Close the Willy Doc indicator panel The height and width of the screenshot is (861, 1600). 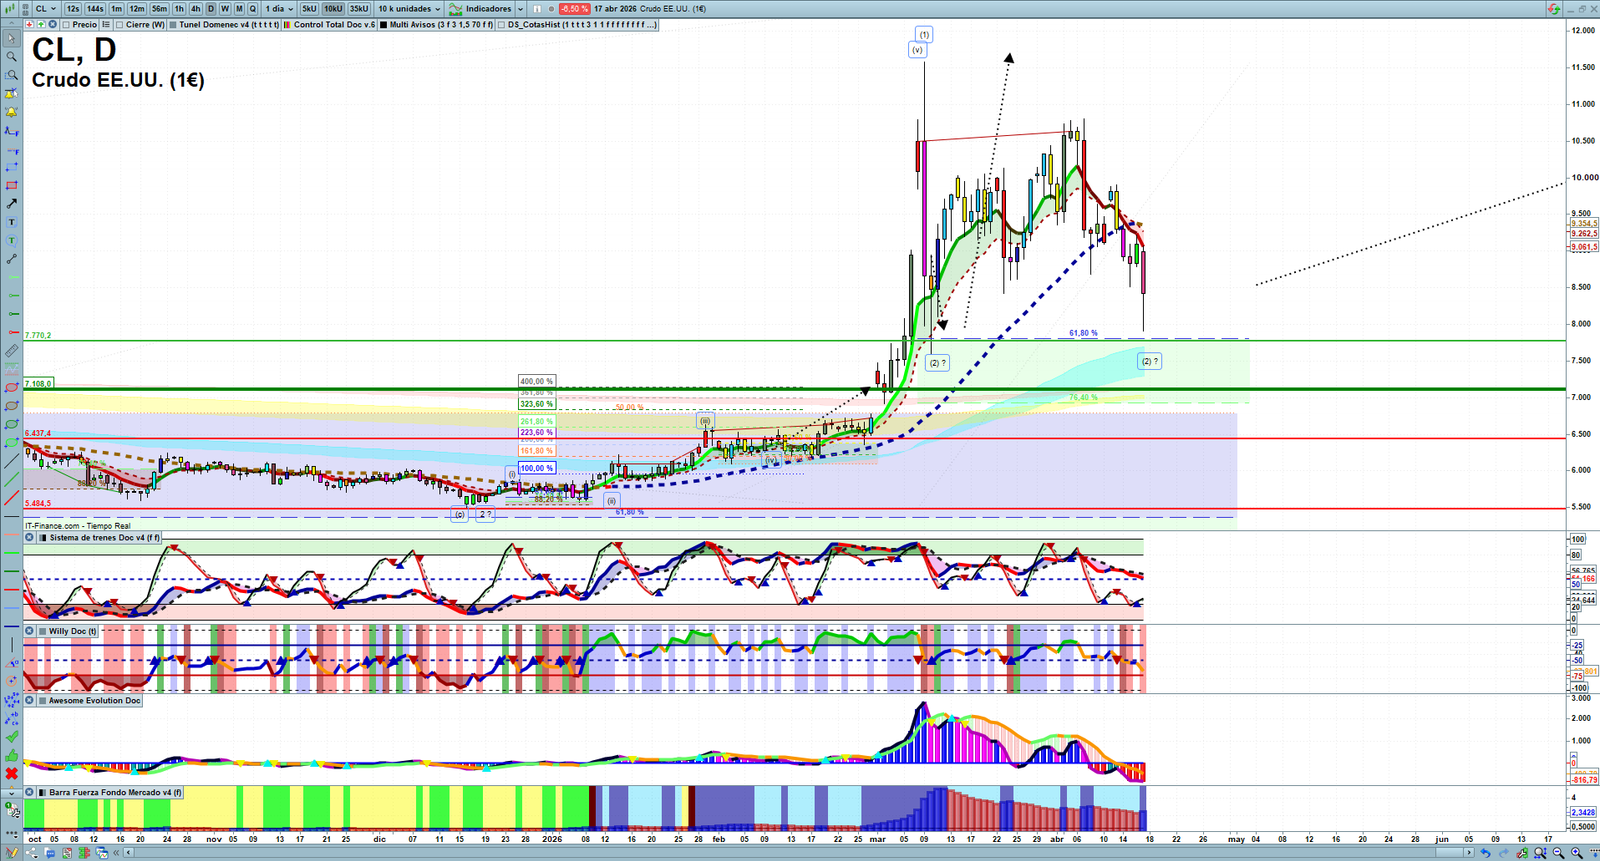point(30,631)
